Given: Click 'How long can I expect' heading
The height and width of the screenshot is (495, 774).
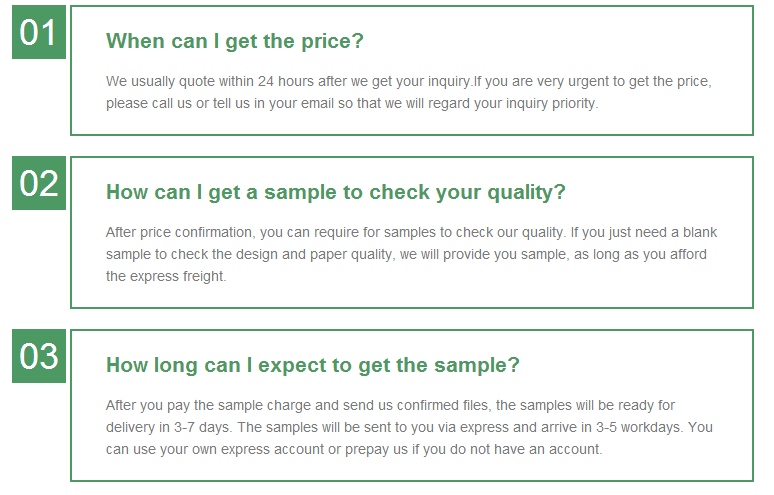Looking at the screenshot, I should pos(313,366).
